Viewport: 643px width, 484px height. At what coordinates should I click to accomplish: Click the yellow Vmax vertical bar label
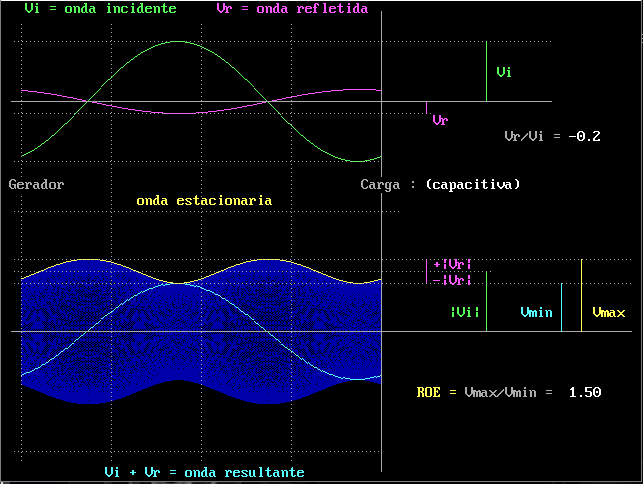tap(609, 313)
